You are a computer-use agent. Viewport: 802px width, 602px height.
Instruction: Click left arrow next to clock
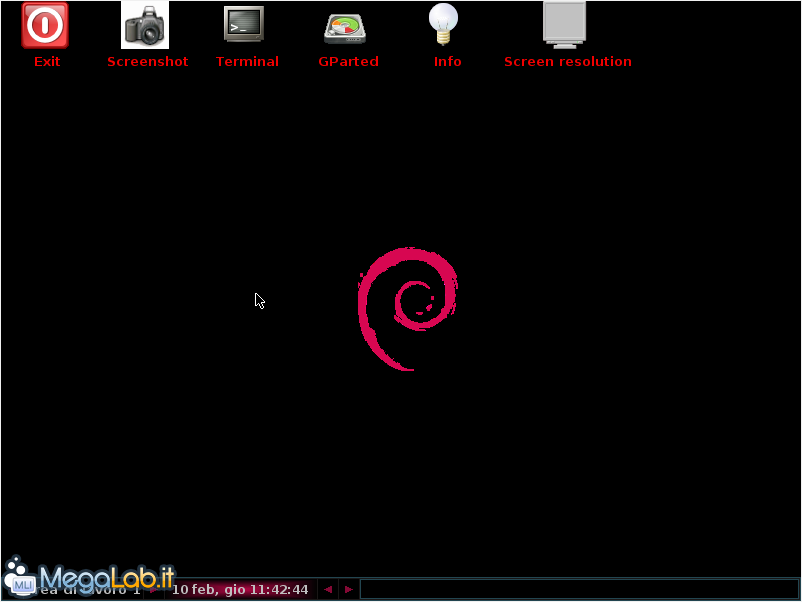coord(328,589)
